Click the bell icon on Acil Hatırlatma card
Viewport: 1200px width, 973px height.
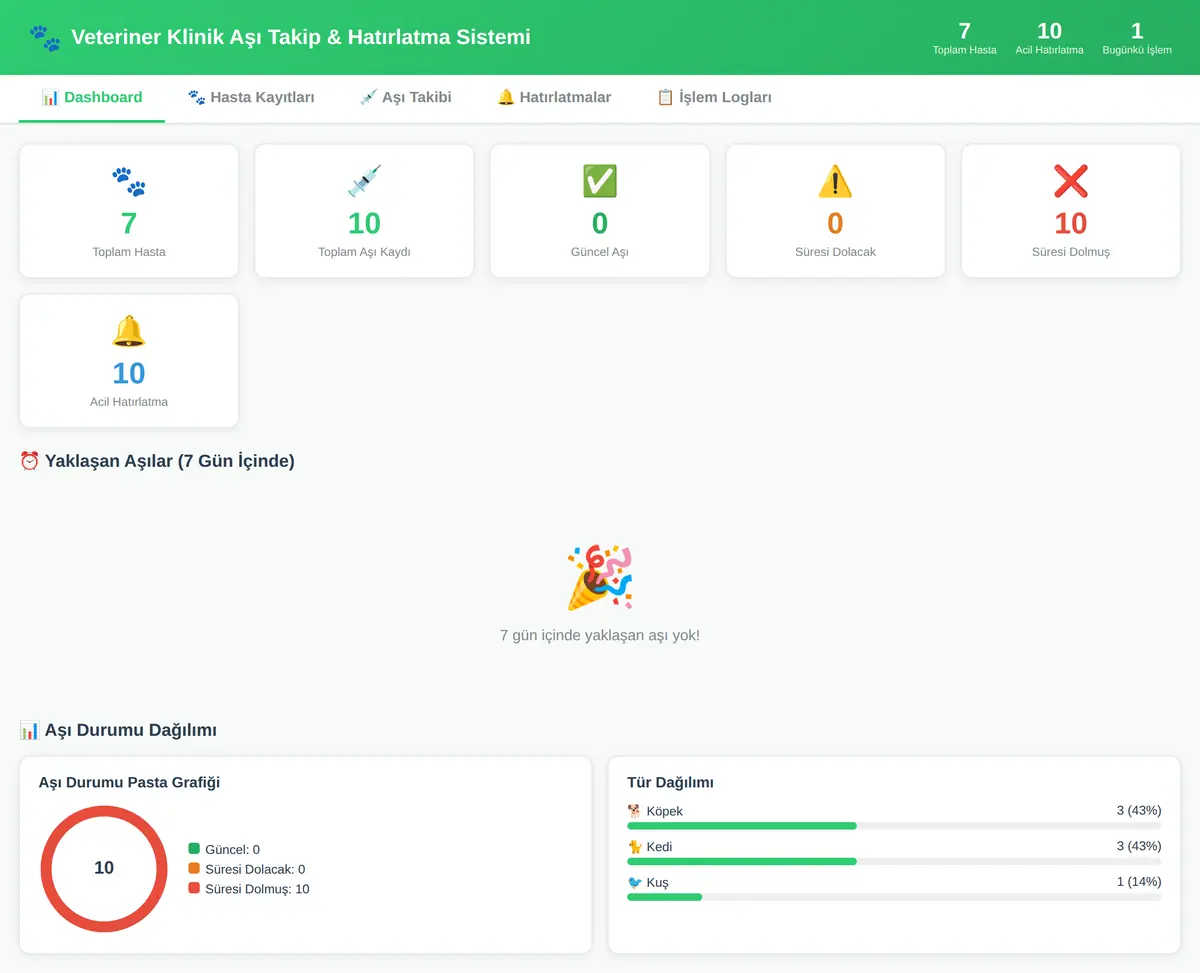pos(129,331)
